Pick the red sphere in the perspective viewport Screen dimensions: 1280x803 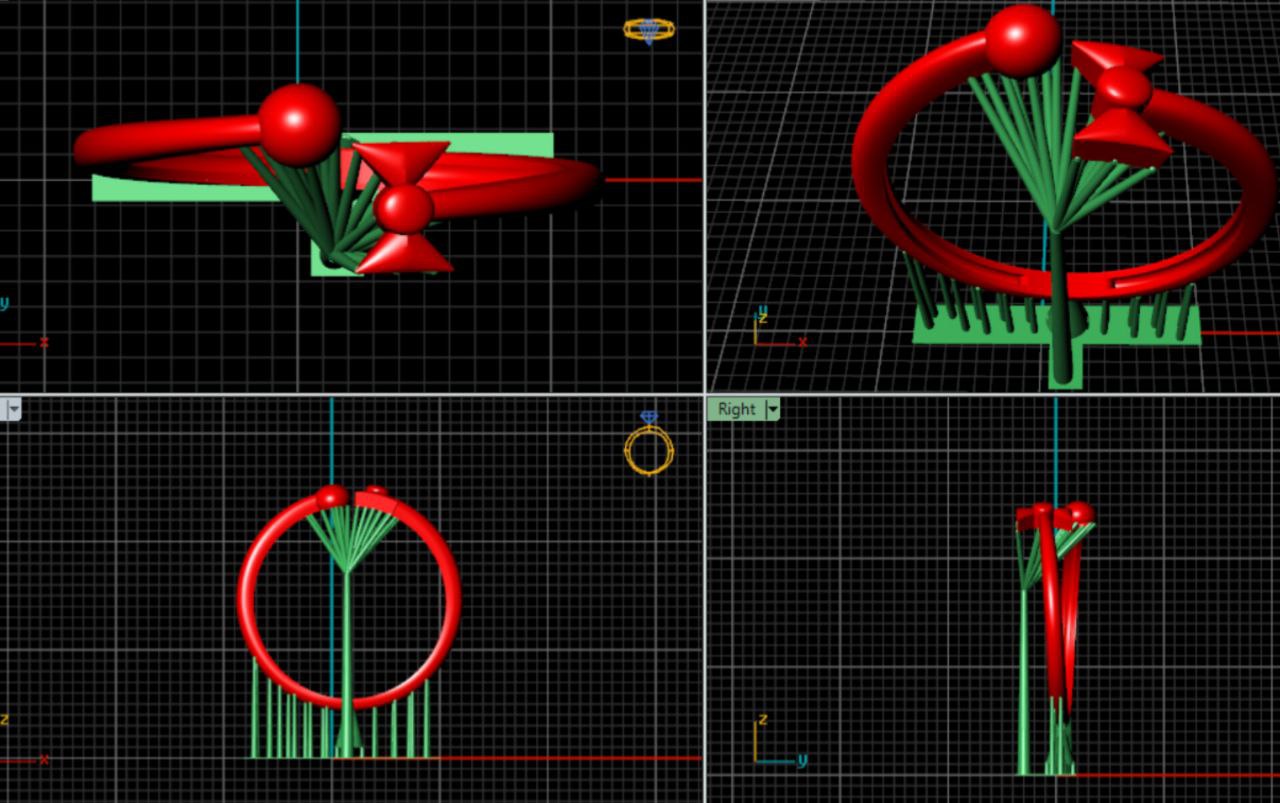point(1022,41)
